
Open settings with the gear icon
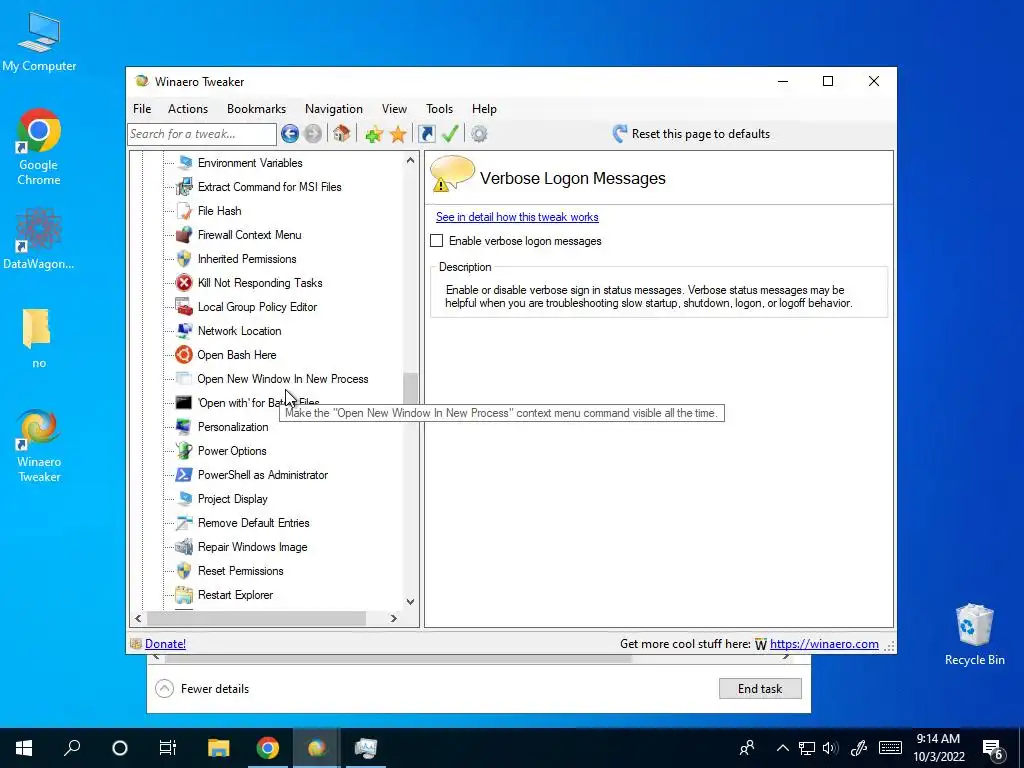[479, 134]
